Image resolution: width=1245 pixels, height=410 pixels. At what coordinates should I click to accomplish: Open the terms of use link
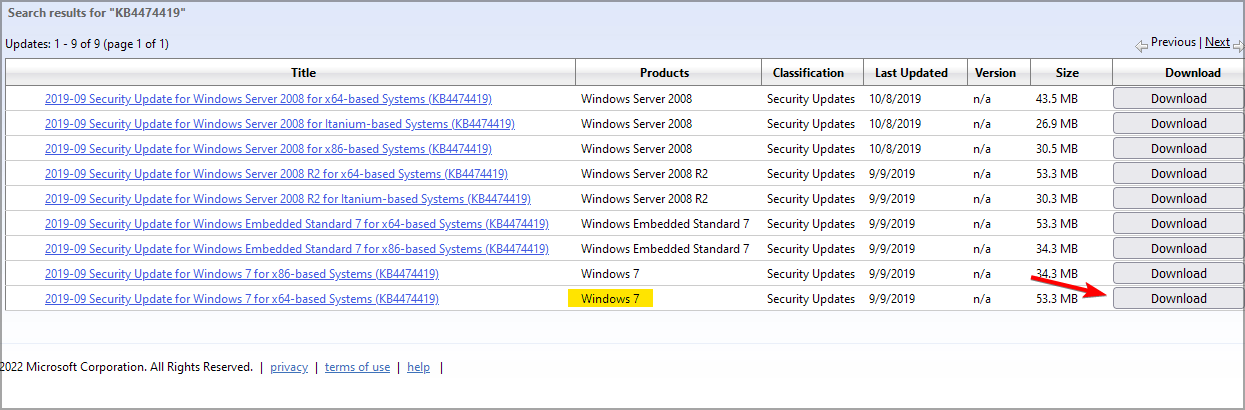pos(357,367)
